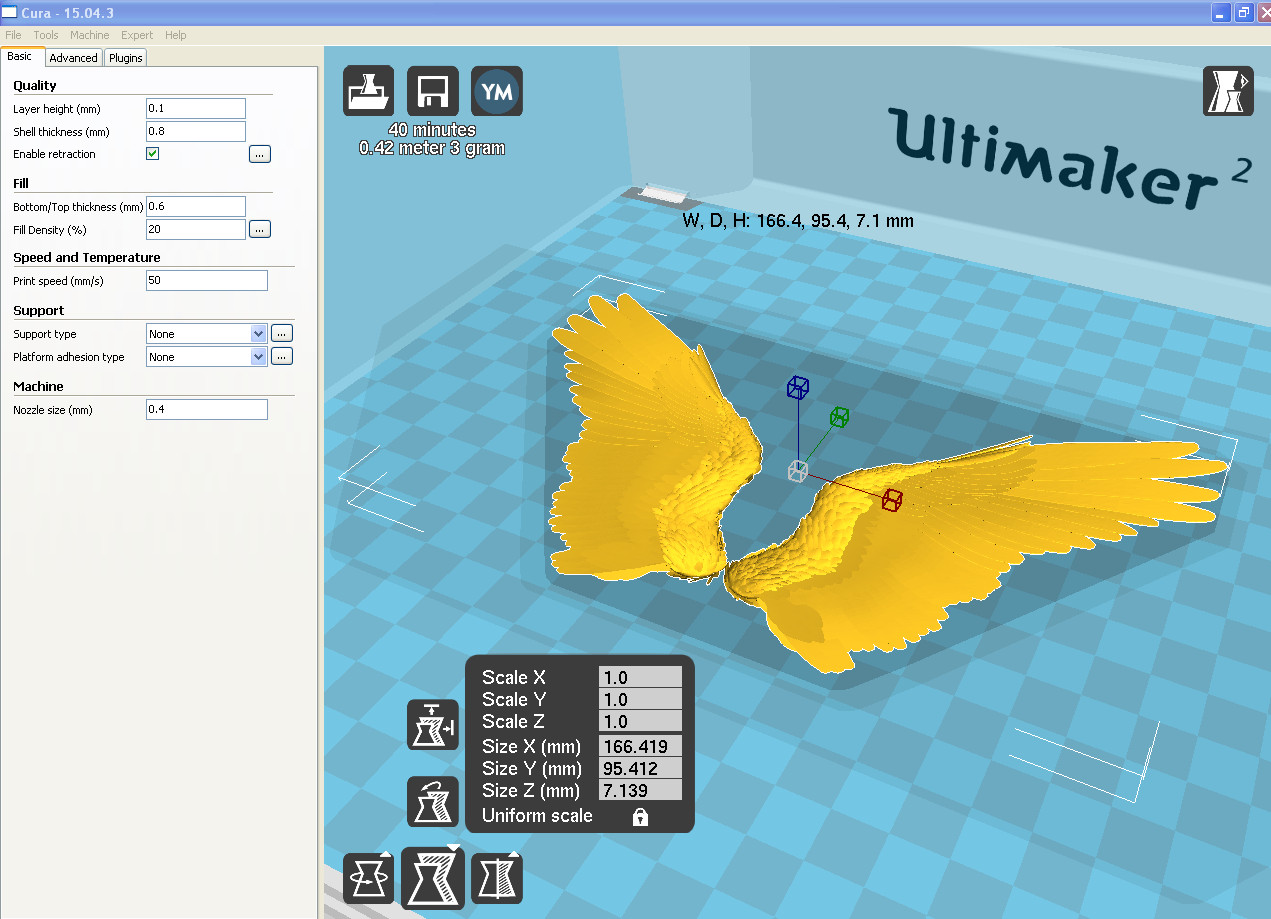The image size is (1271, 919).
Task: Click the green Y-axis scale handle
Action: 839,417
